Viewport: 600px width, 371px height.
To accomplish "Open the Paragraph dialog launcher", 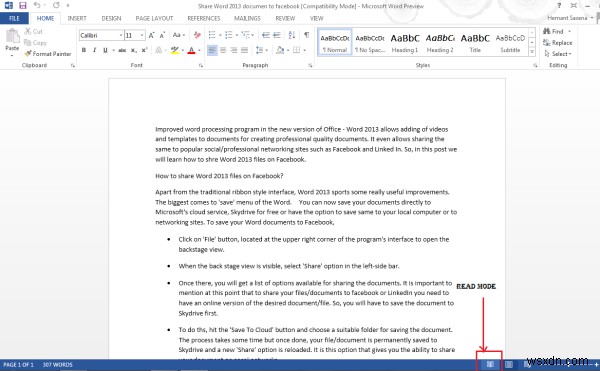I will coord(310,66).
